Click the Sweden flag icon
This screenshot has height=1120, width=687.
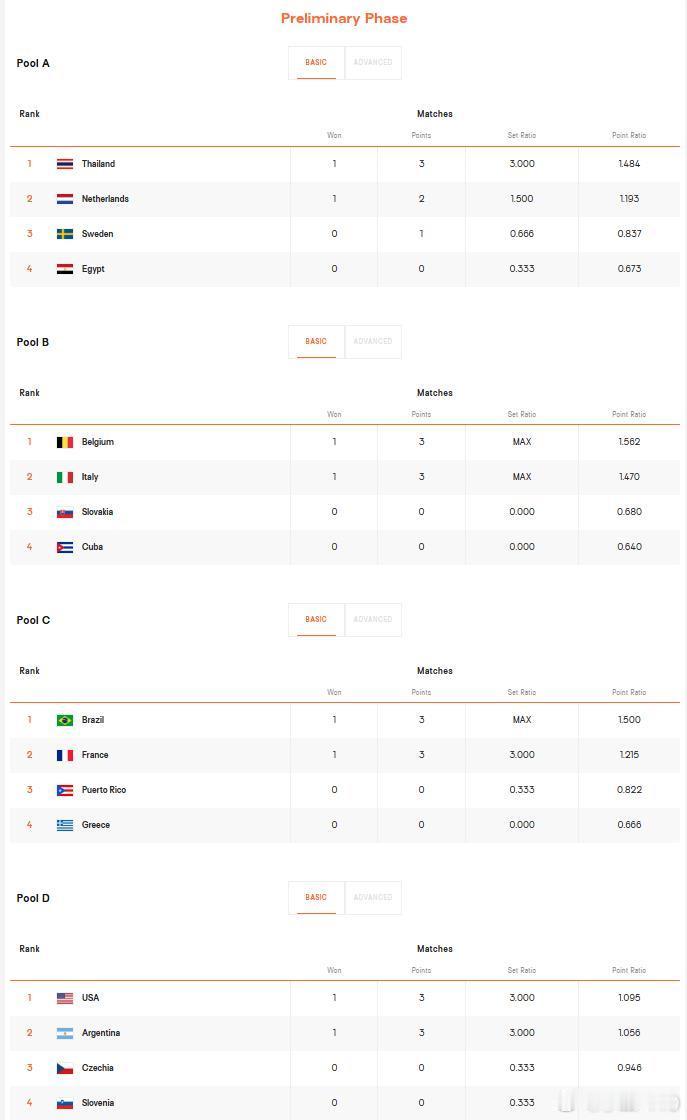pyautogui.click(x=65, y=234)
